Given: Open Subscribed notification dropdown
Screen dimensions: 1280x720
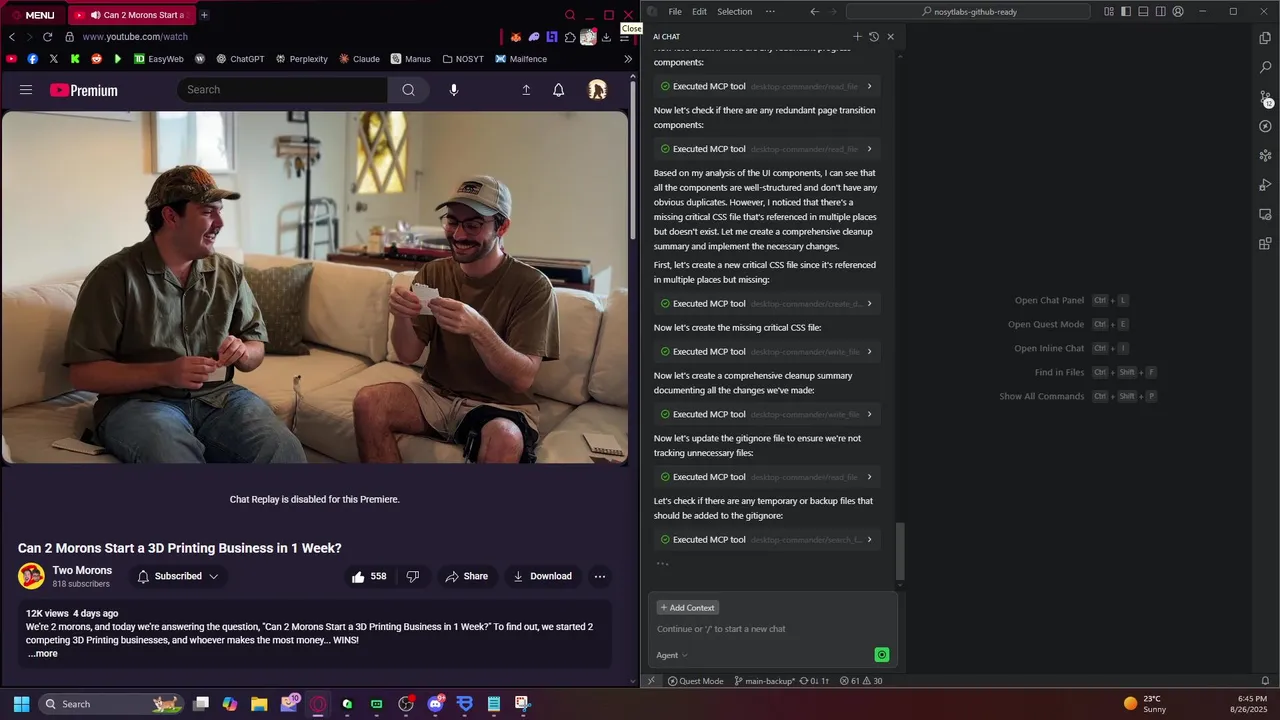Looking at the screenshot, I should coord(177,576).
